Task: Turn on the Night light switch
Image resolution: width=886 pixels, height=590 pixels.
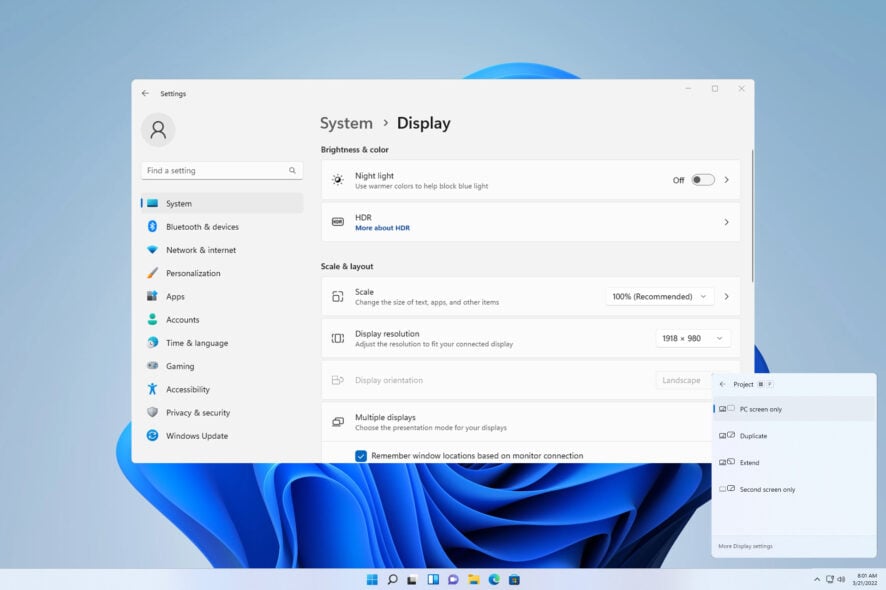Action: point(703,180)
